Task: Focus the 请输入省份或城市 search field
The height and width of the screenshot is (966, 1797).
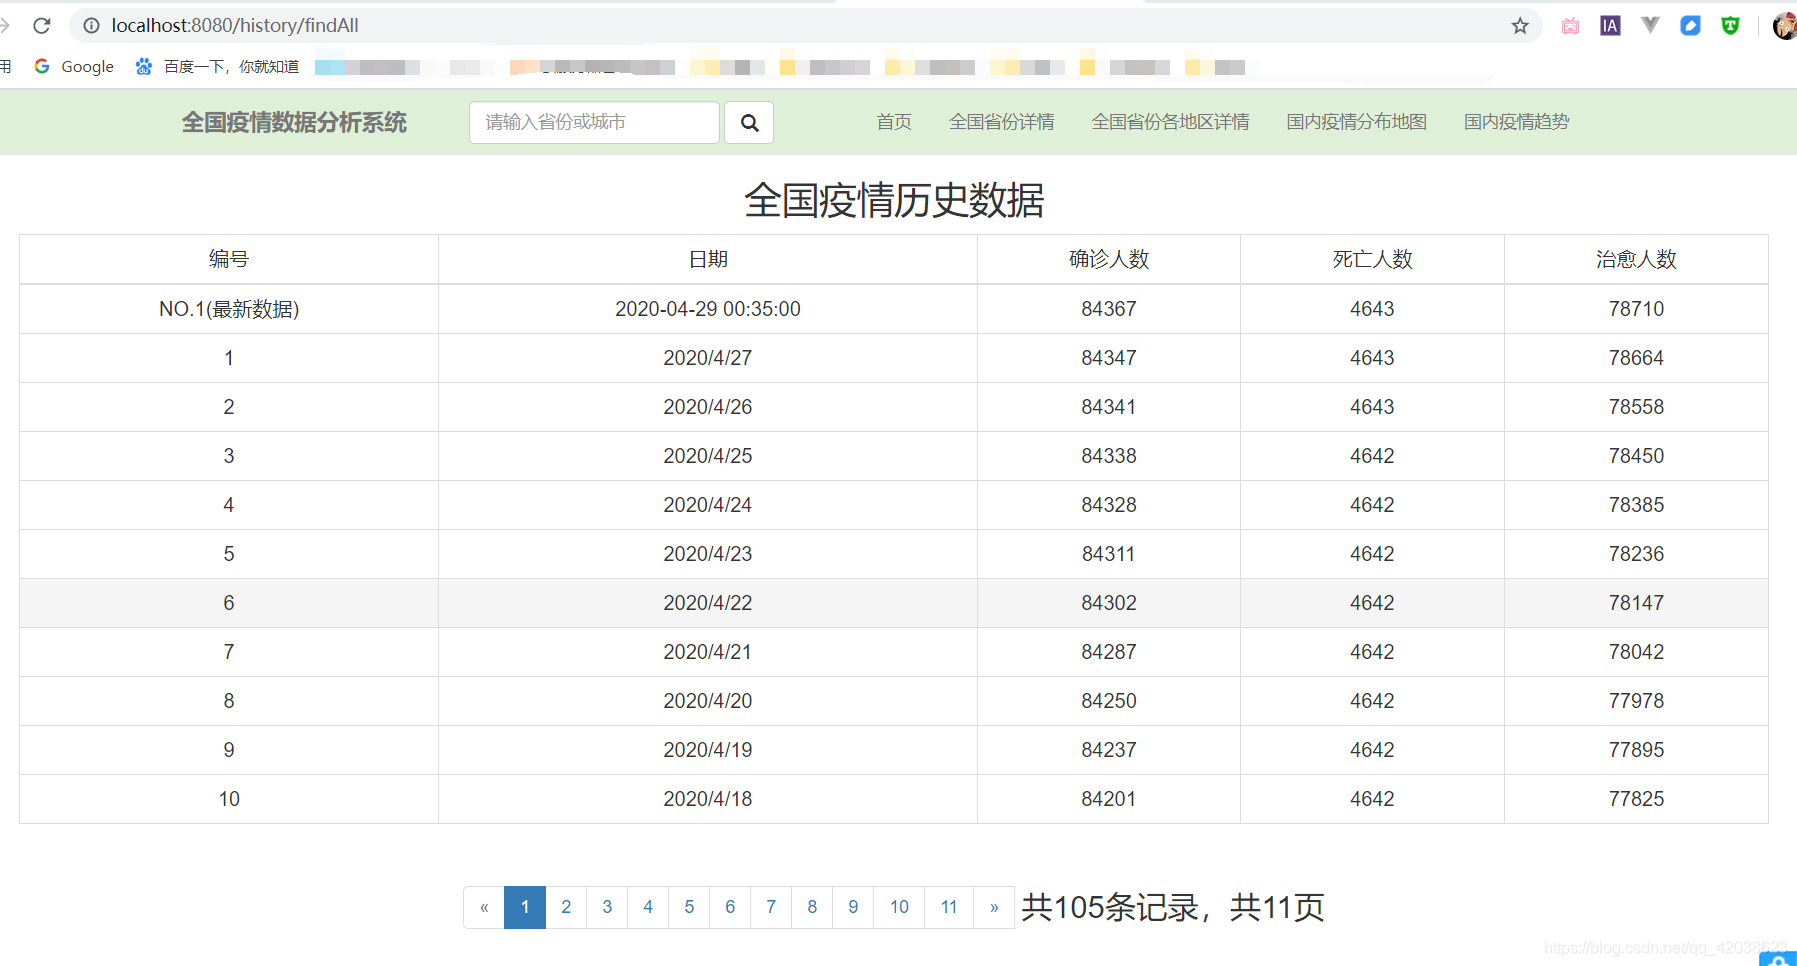Action: pyautogui.click(x=594, y=122)
